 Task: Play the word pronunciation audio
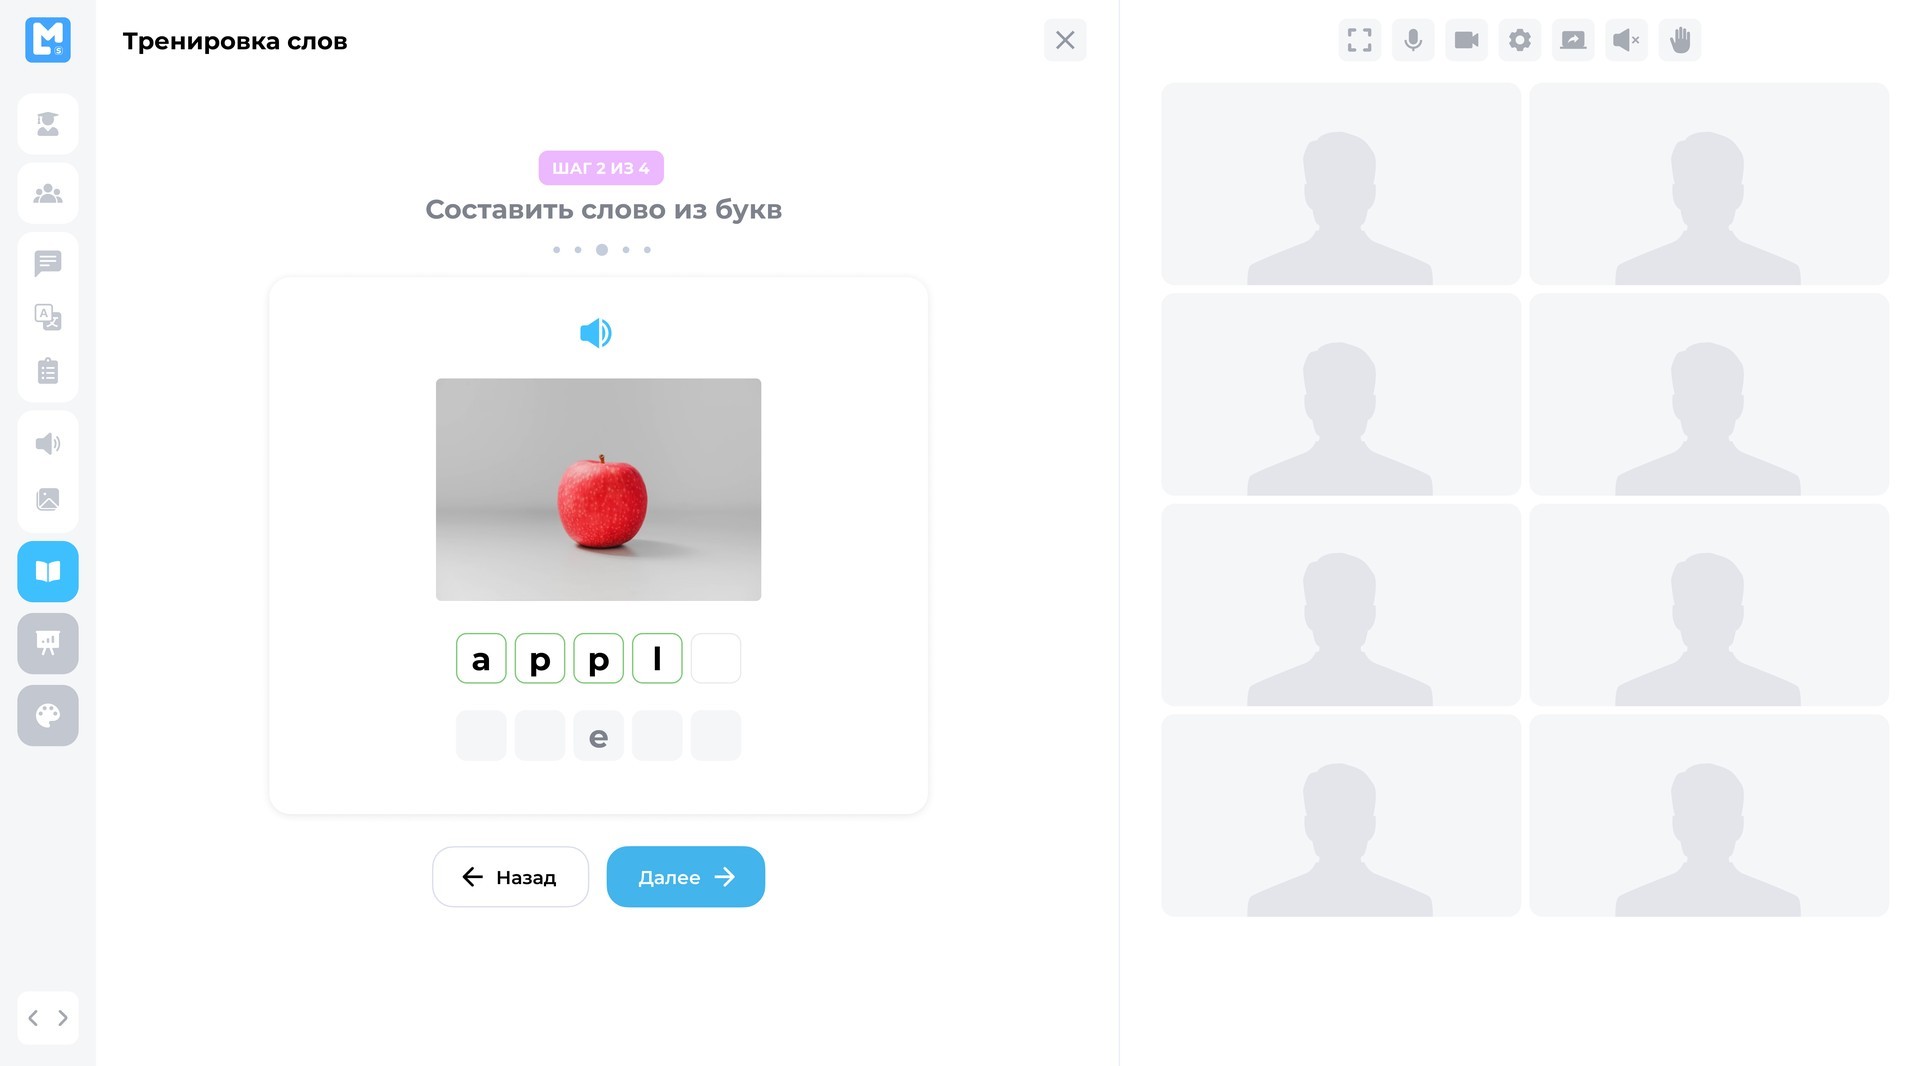point(596,333)
